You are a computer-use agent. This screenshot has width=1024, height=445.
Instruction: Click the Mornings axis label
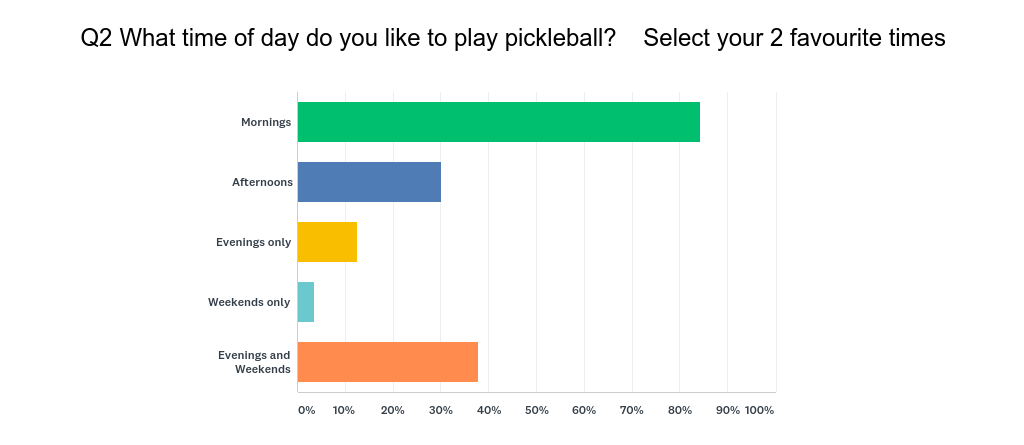(265, 122)
